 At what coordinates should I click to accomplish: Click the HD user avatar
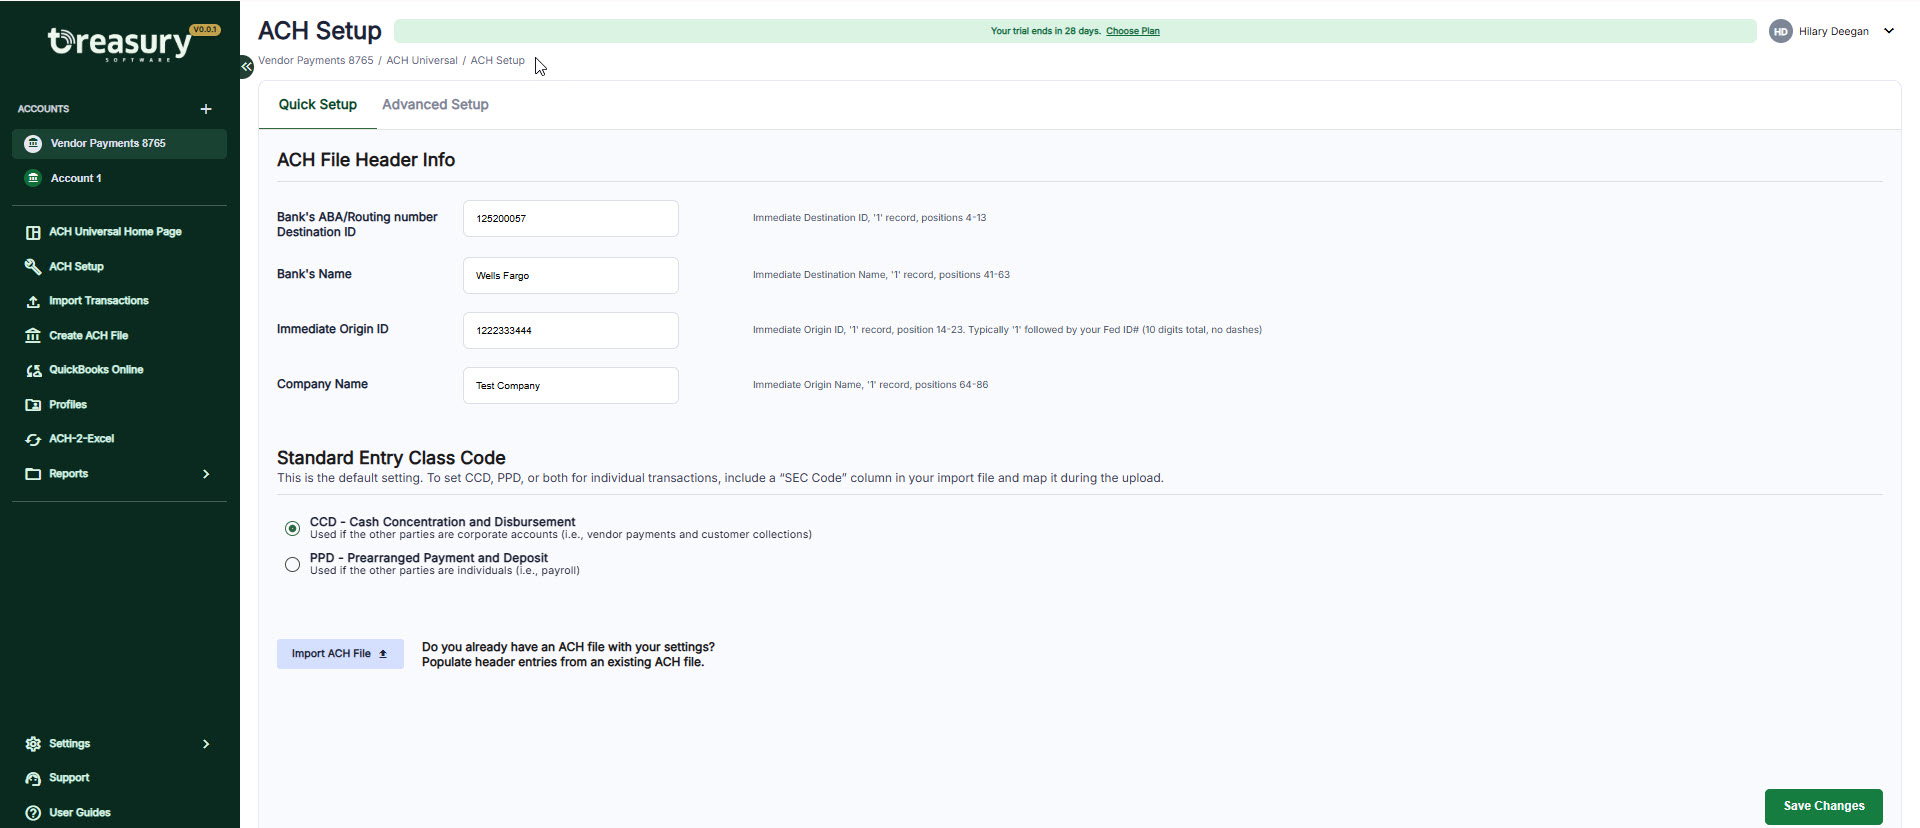tap(1780, 31)
